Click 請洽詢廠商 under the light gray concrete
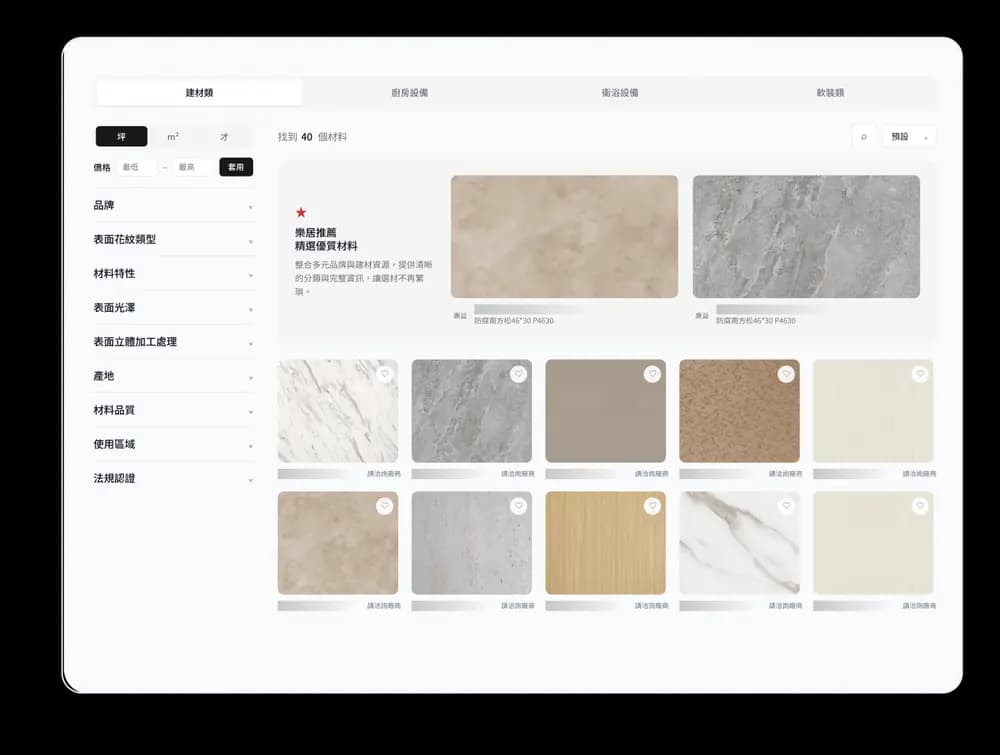Viewport: 1000px width, 755px height. [518, 606]
